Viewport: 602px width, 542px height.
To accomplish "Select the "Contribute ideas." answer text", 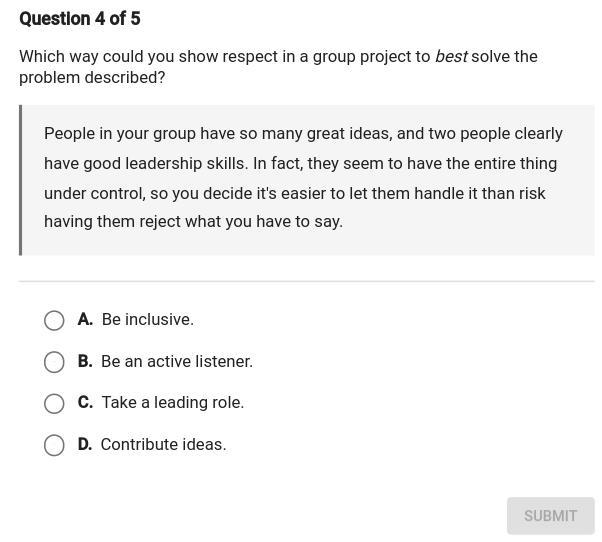I will [x=163, y=444].
